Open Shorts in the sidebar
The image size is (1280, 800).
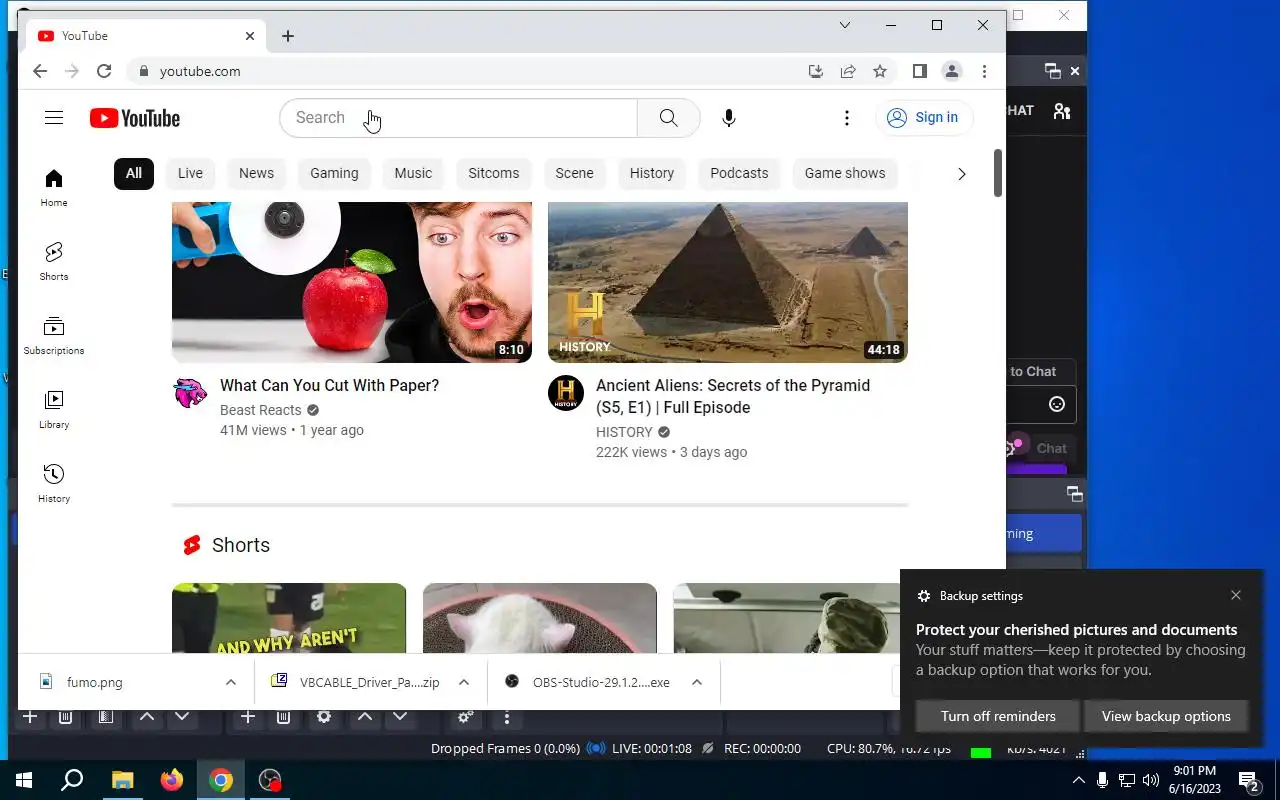[54, 261]
